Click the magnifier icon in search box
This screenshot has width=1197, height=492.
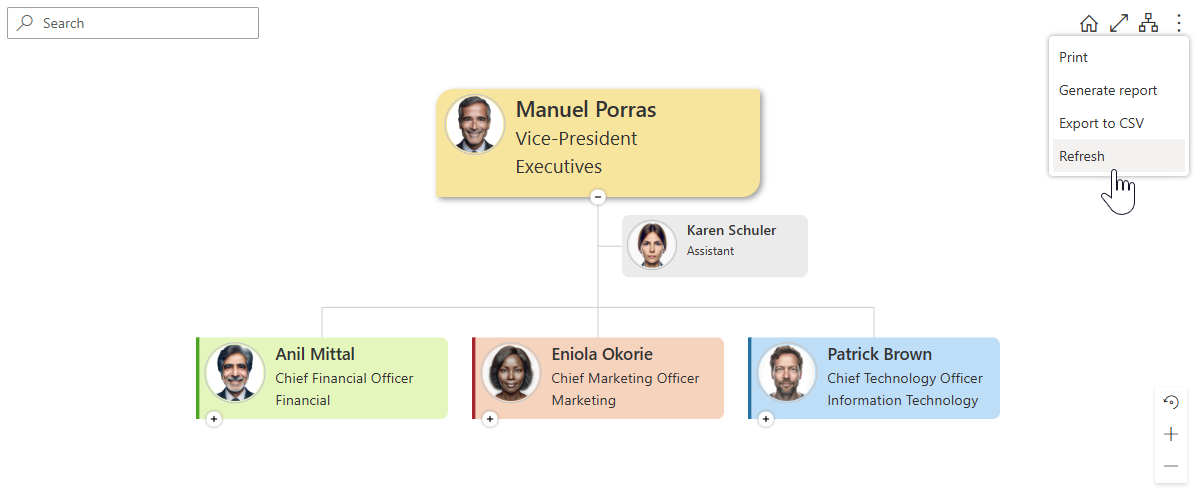click(x=25, y=23)
